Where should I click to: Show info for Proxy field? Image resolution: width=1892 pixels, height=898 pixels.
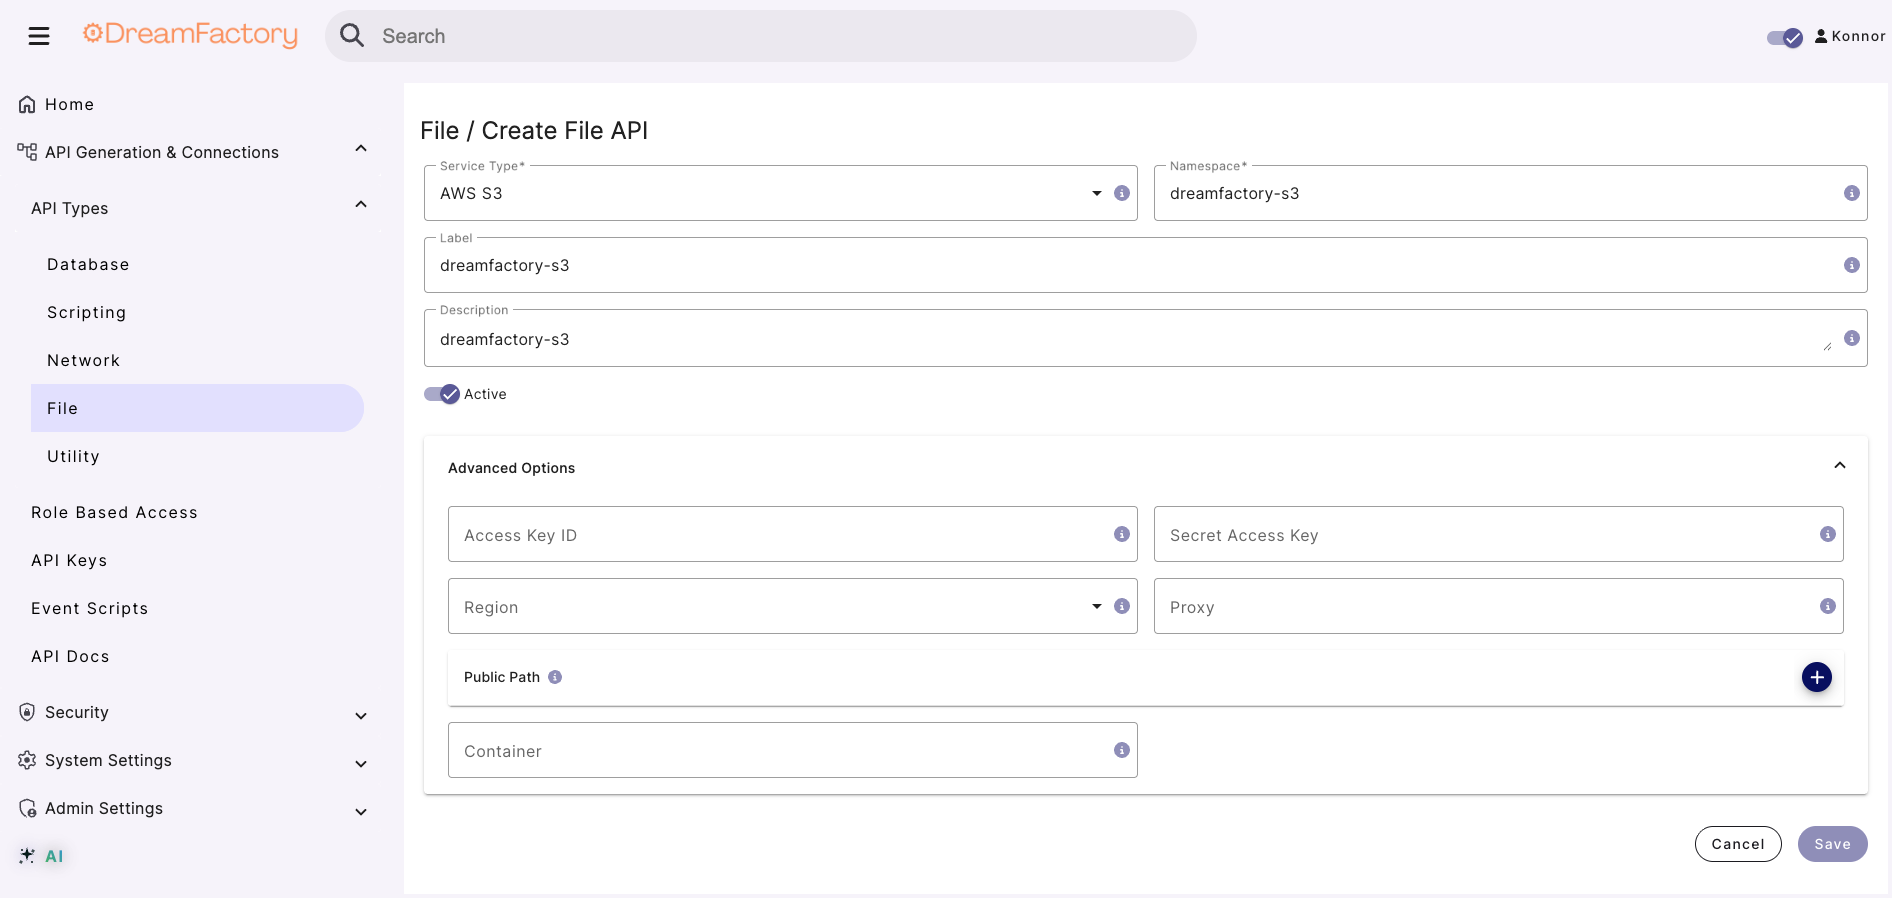(x=1828, y=606)
